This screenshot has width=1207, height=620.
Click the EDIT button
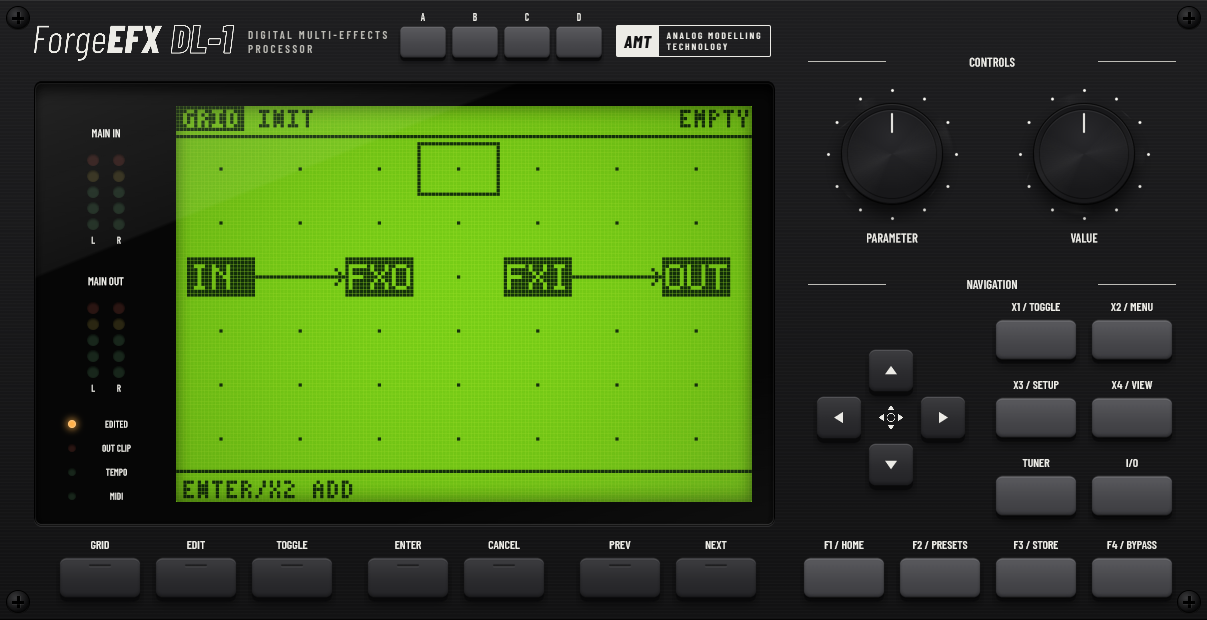tap(196, 578)
